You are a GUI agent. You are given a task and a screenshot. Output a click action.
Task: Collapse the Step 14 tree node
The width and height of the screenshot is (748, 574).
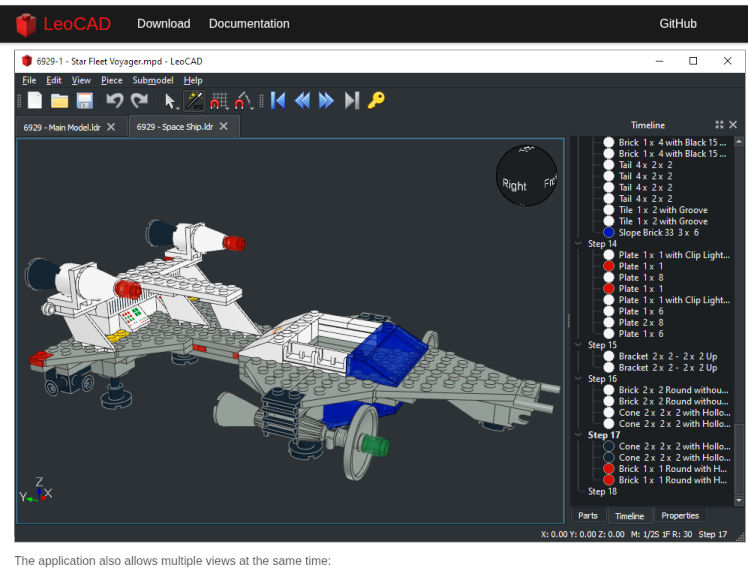pos(578,244)
